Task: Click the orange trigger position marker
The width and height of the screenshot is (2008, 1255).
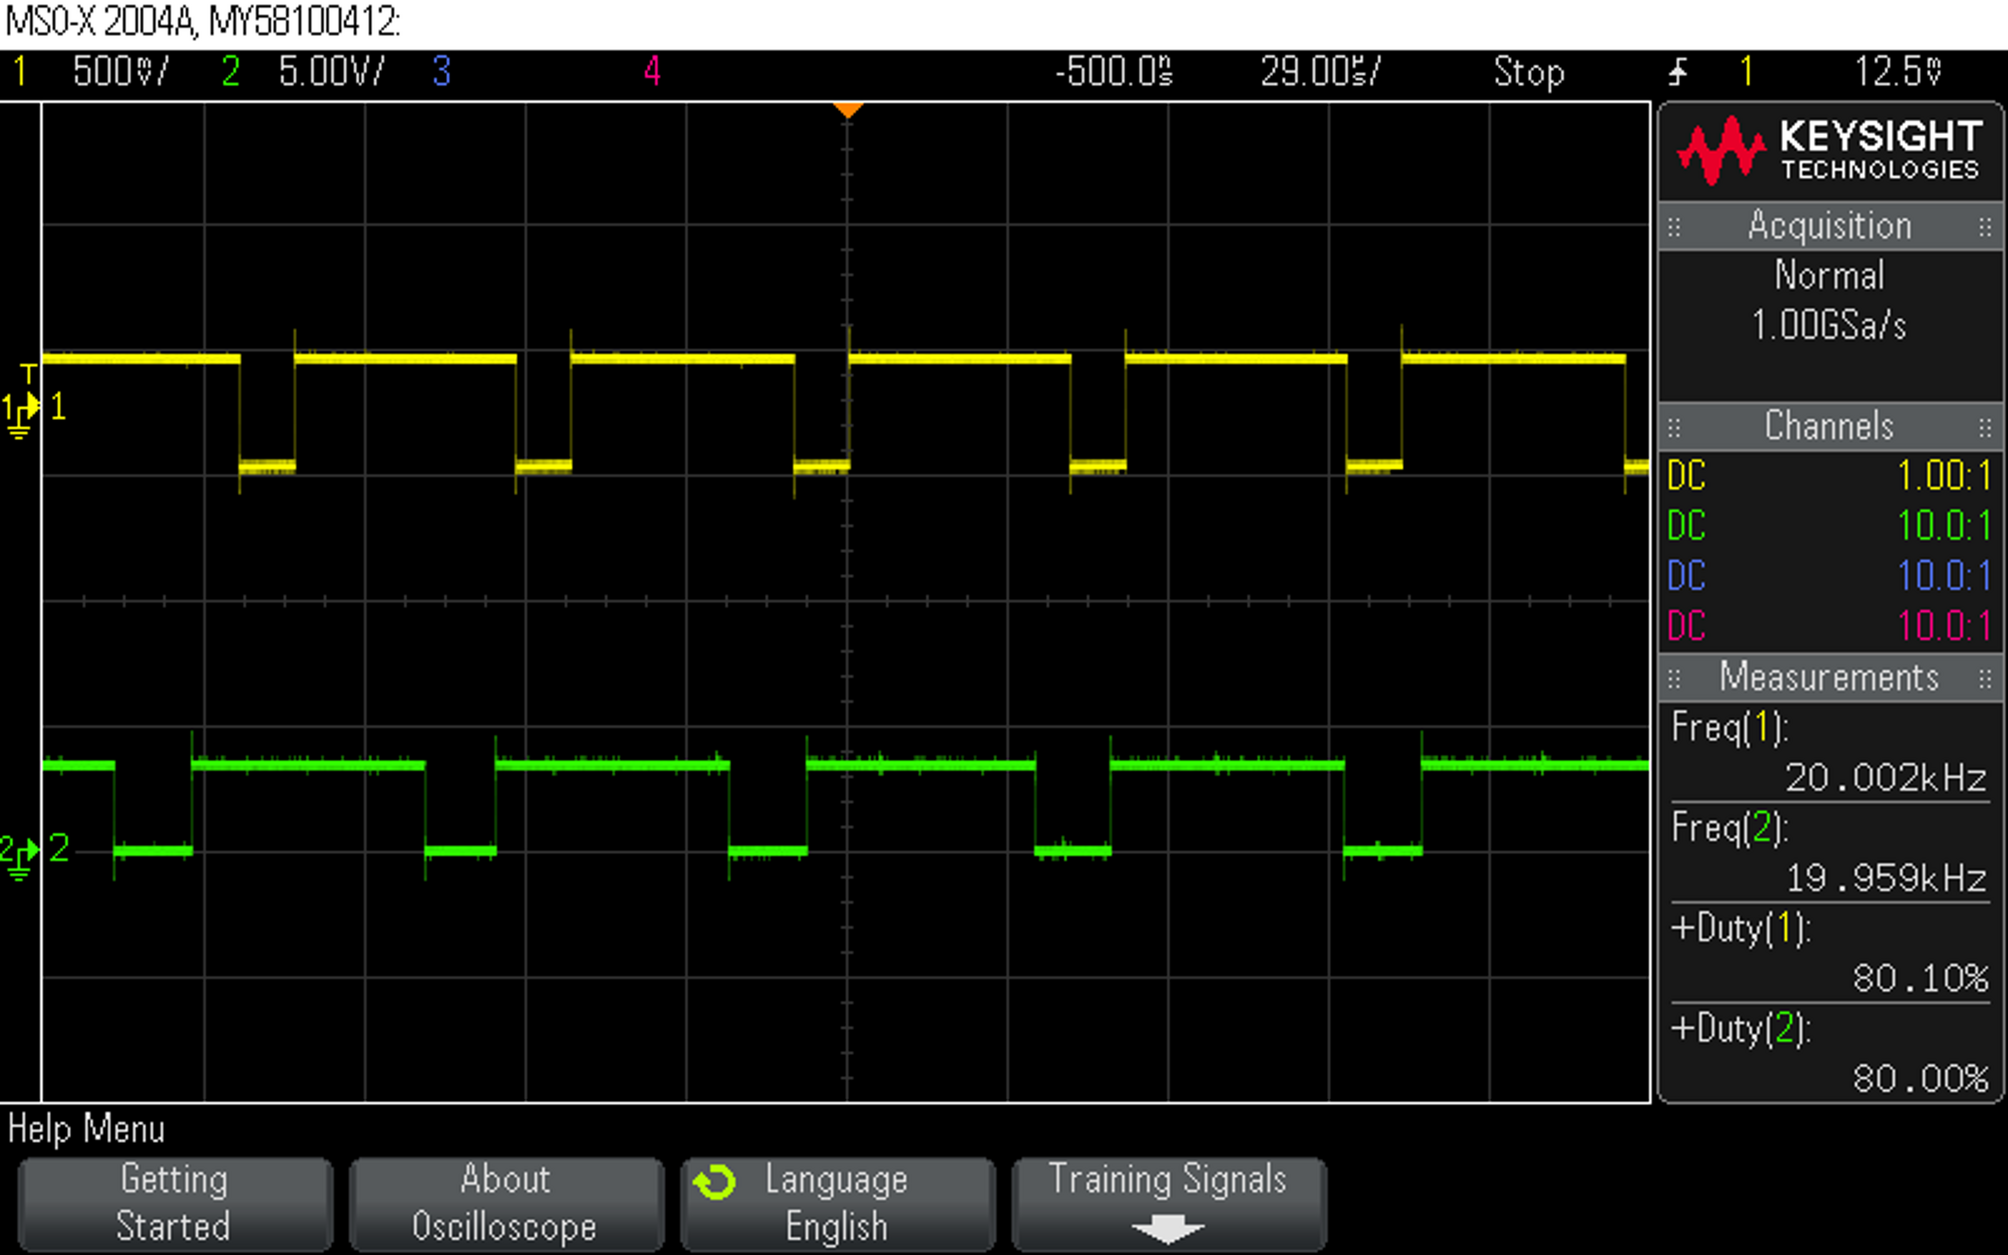Action: 847,110
